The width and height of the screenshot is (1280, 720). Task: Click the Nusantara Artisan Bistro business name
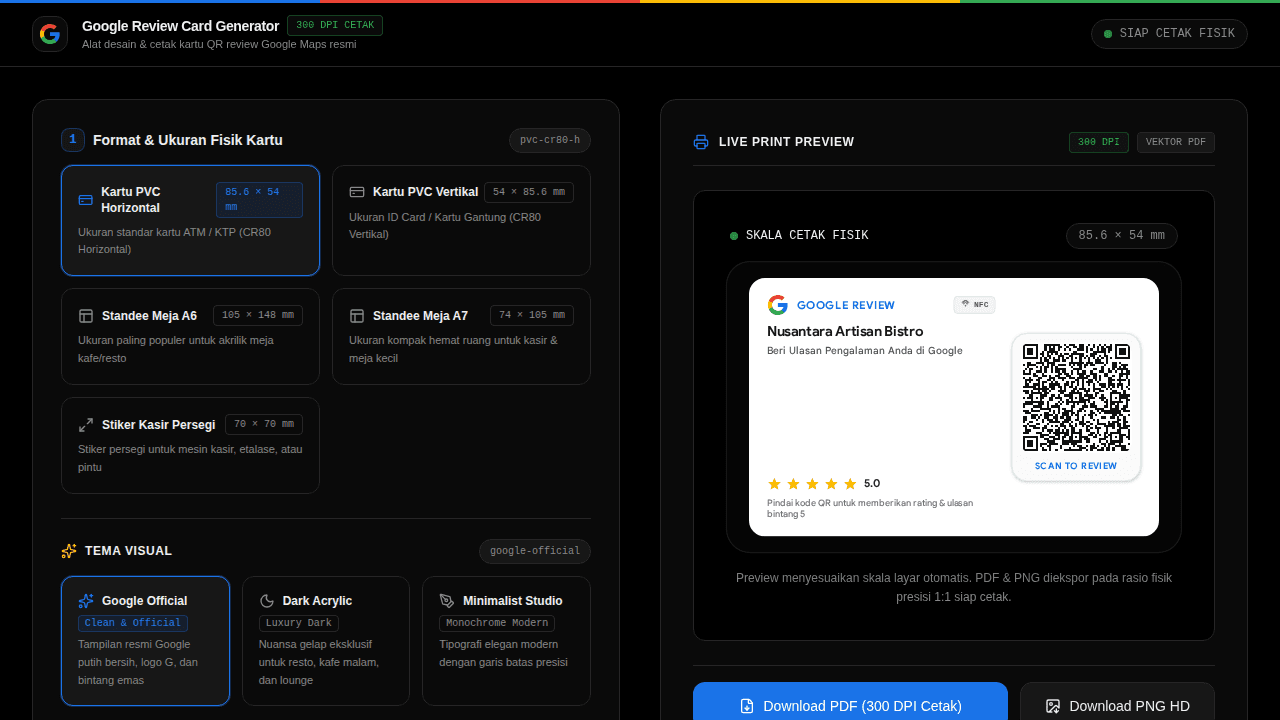click(x=845, y=331)
